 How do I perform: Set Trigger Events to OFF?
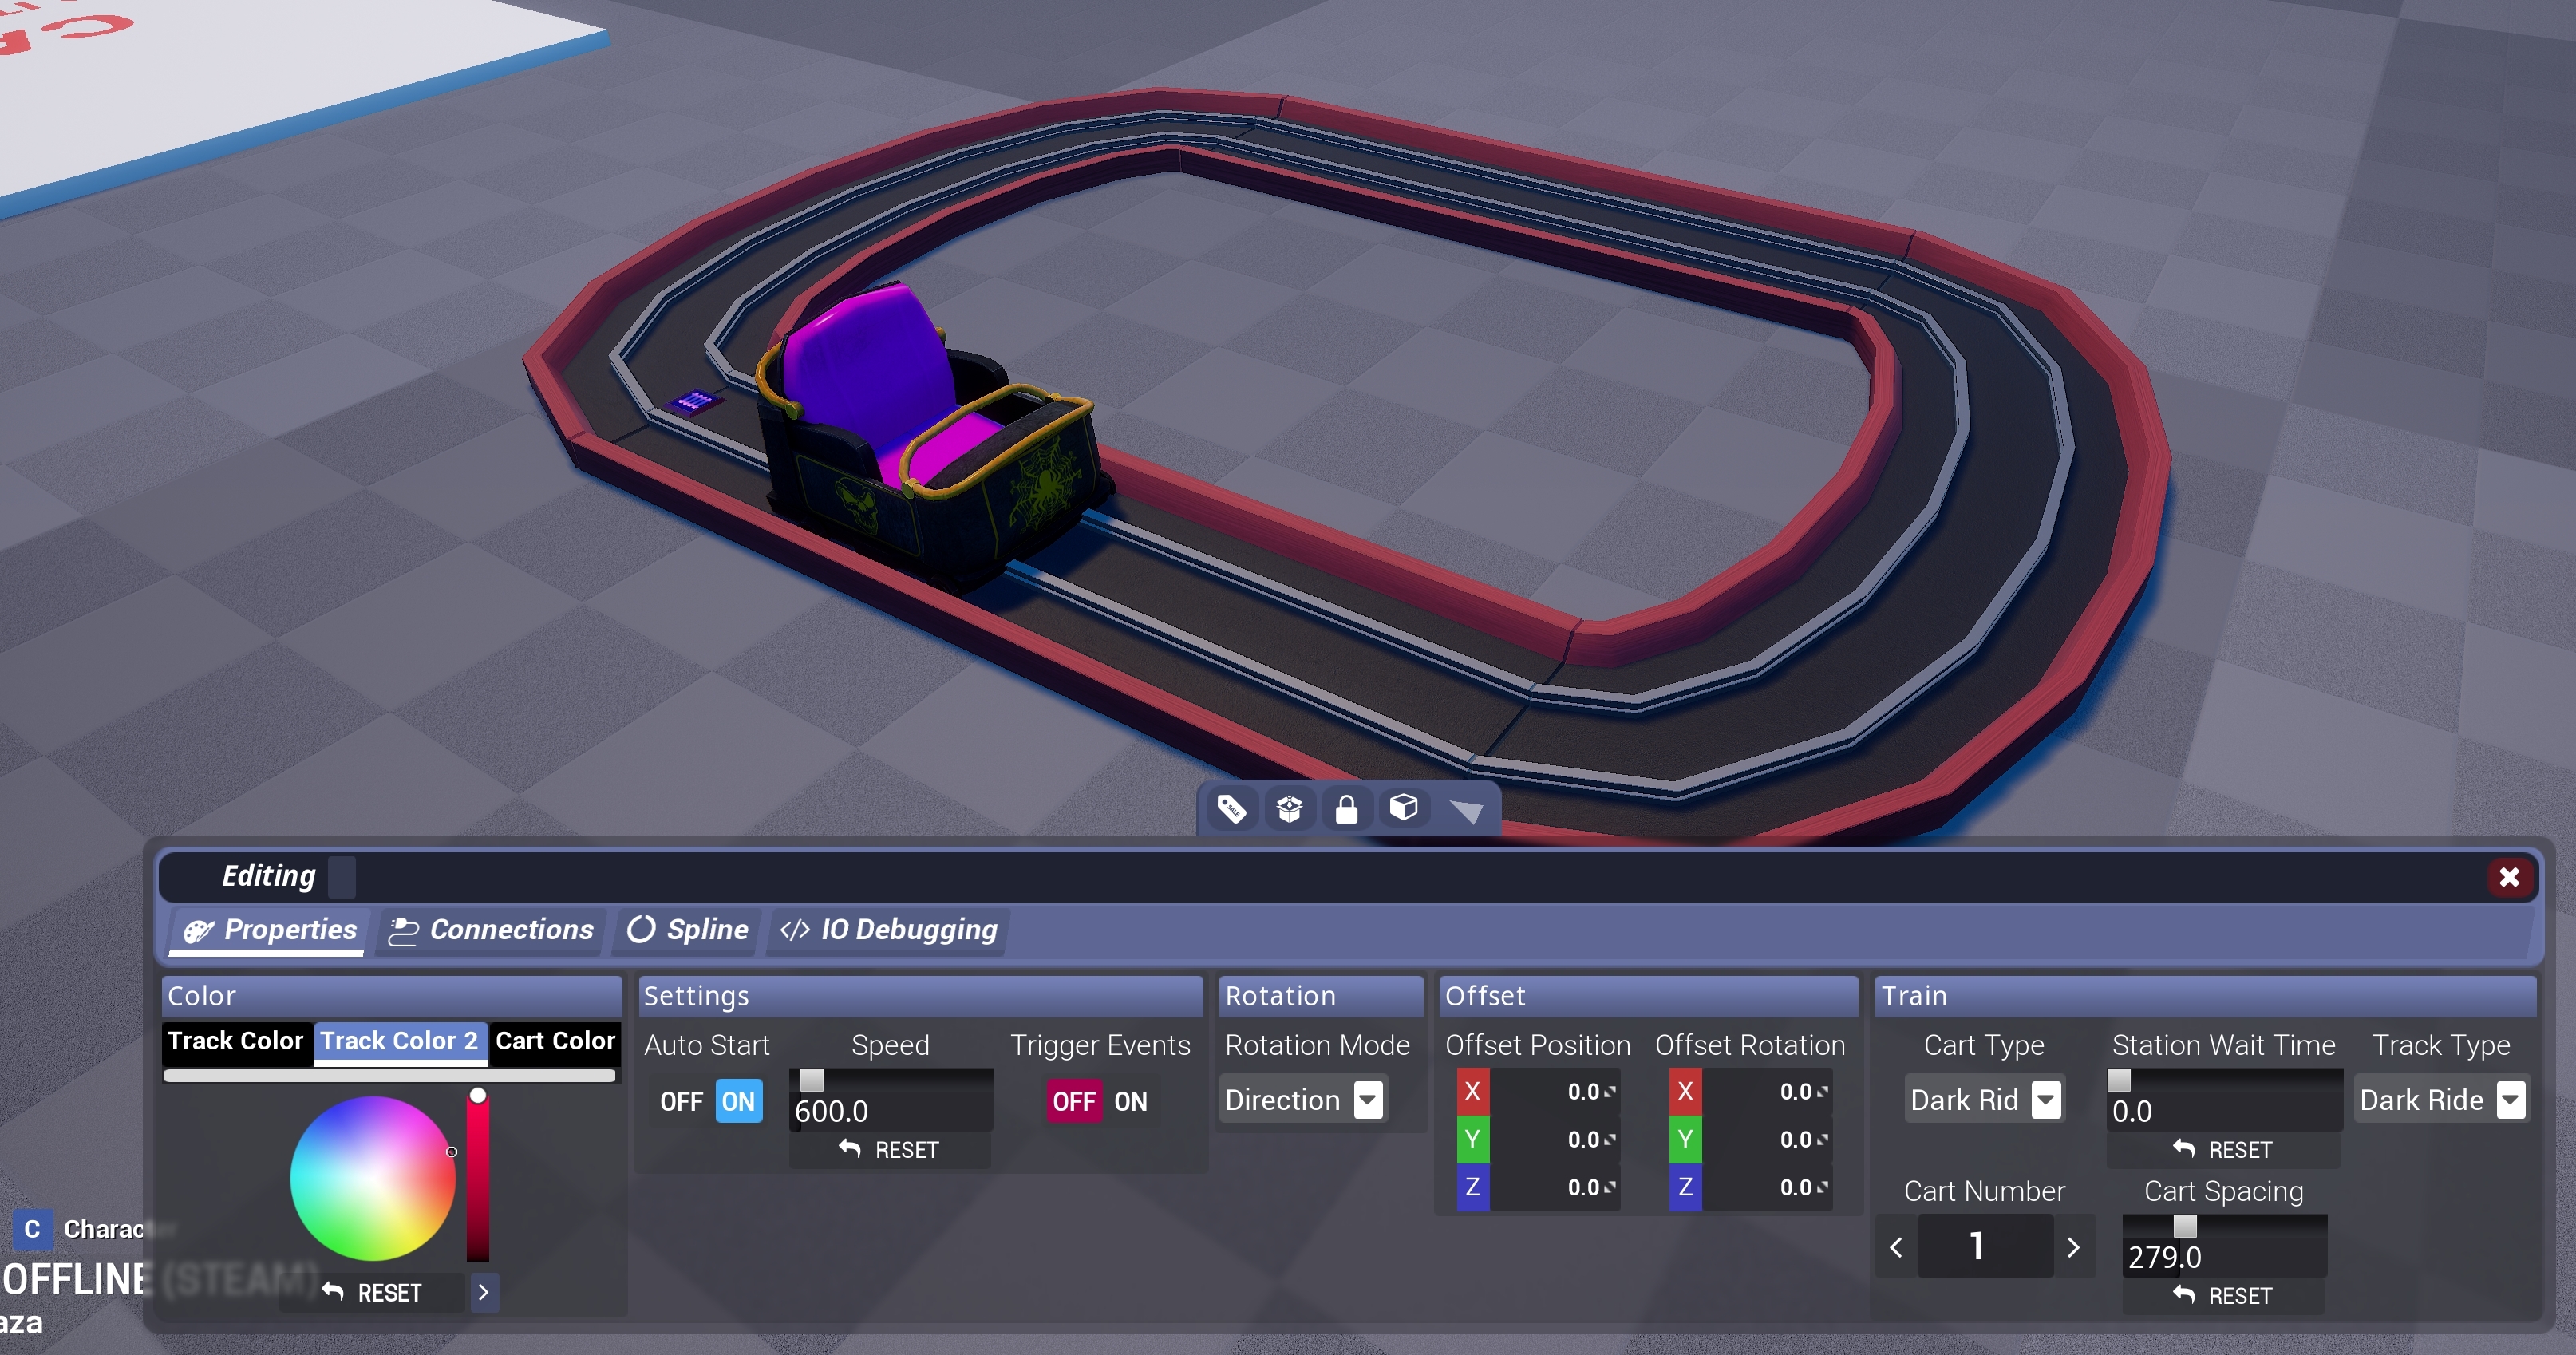1074,1101
